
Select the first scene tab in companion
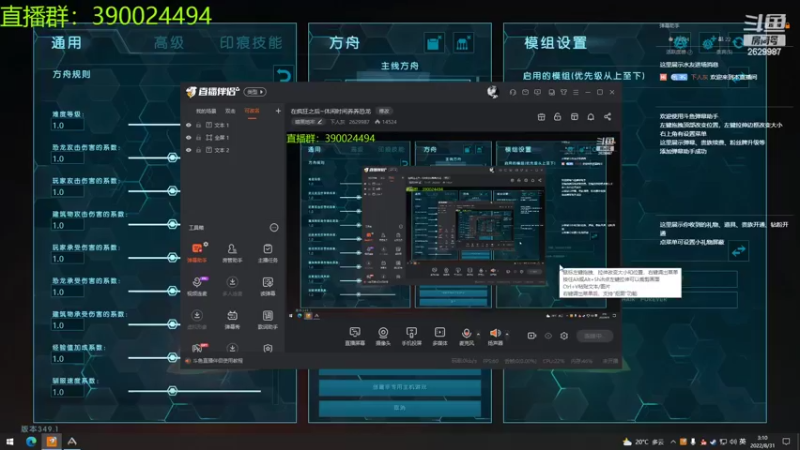206,111
